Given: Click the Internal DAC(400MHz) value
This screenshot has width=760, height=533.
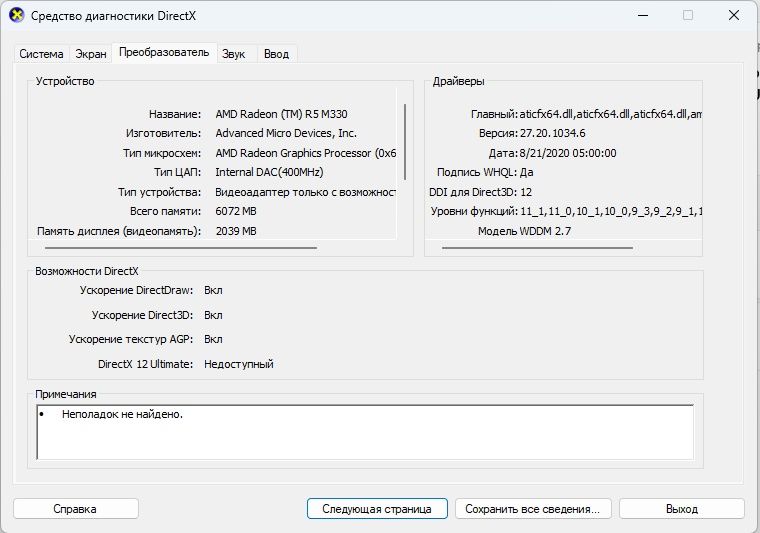Looking at the screenshot, I should pos(269,172).
